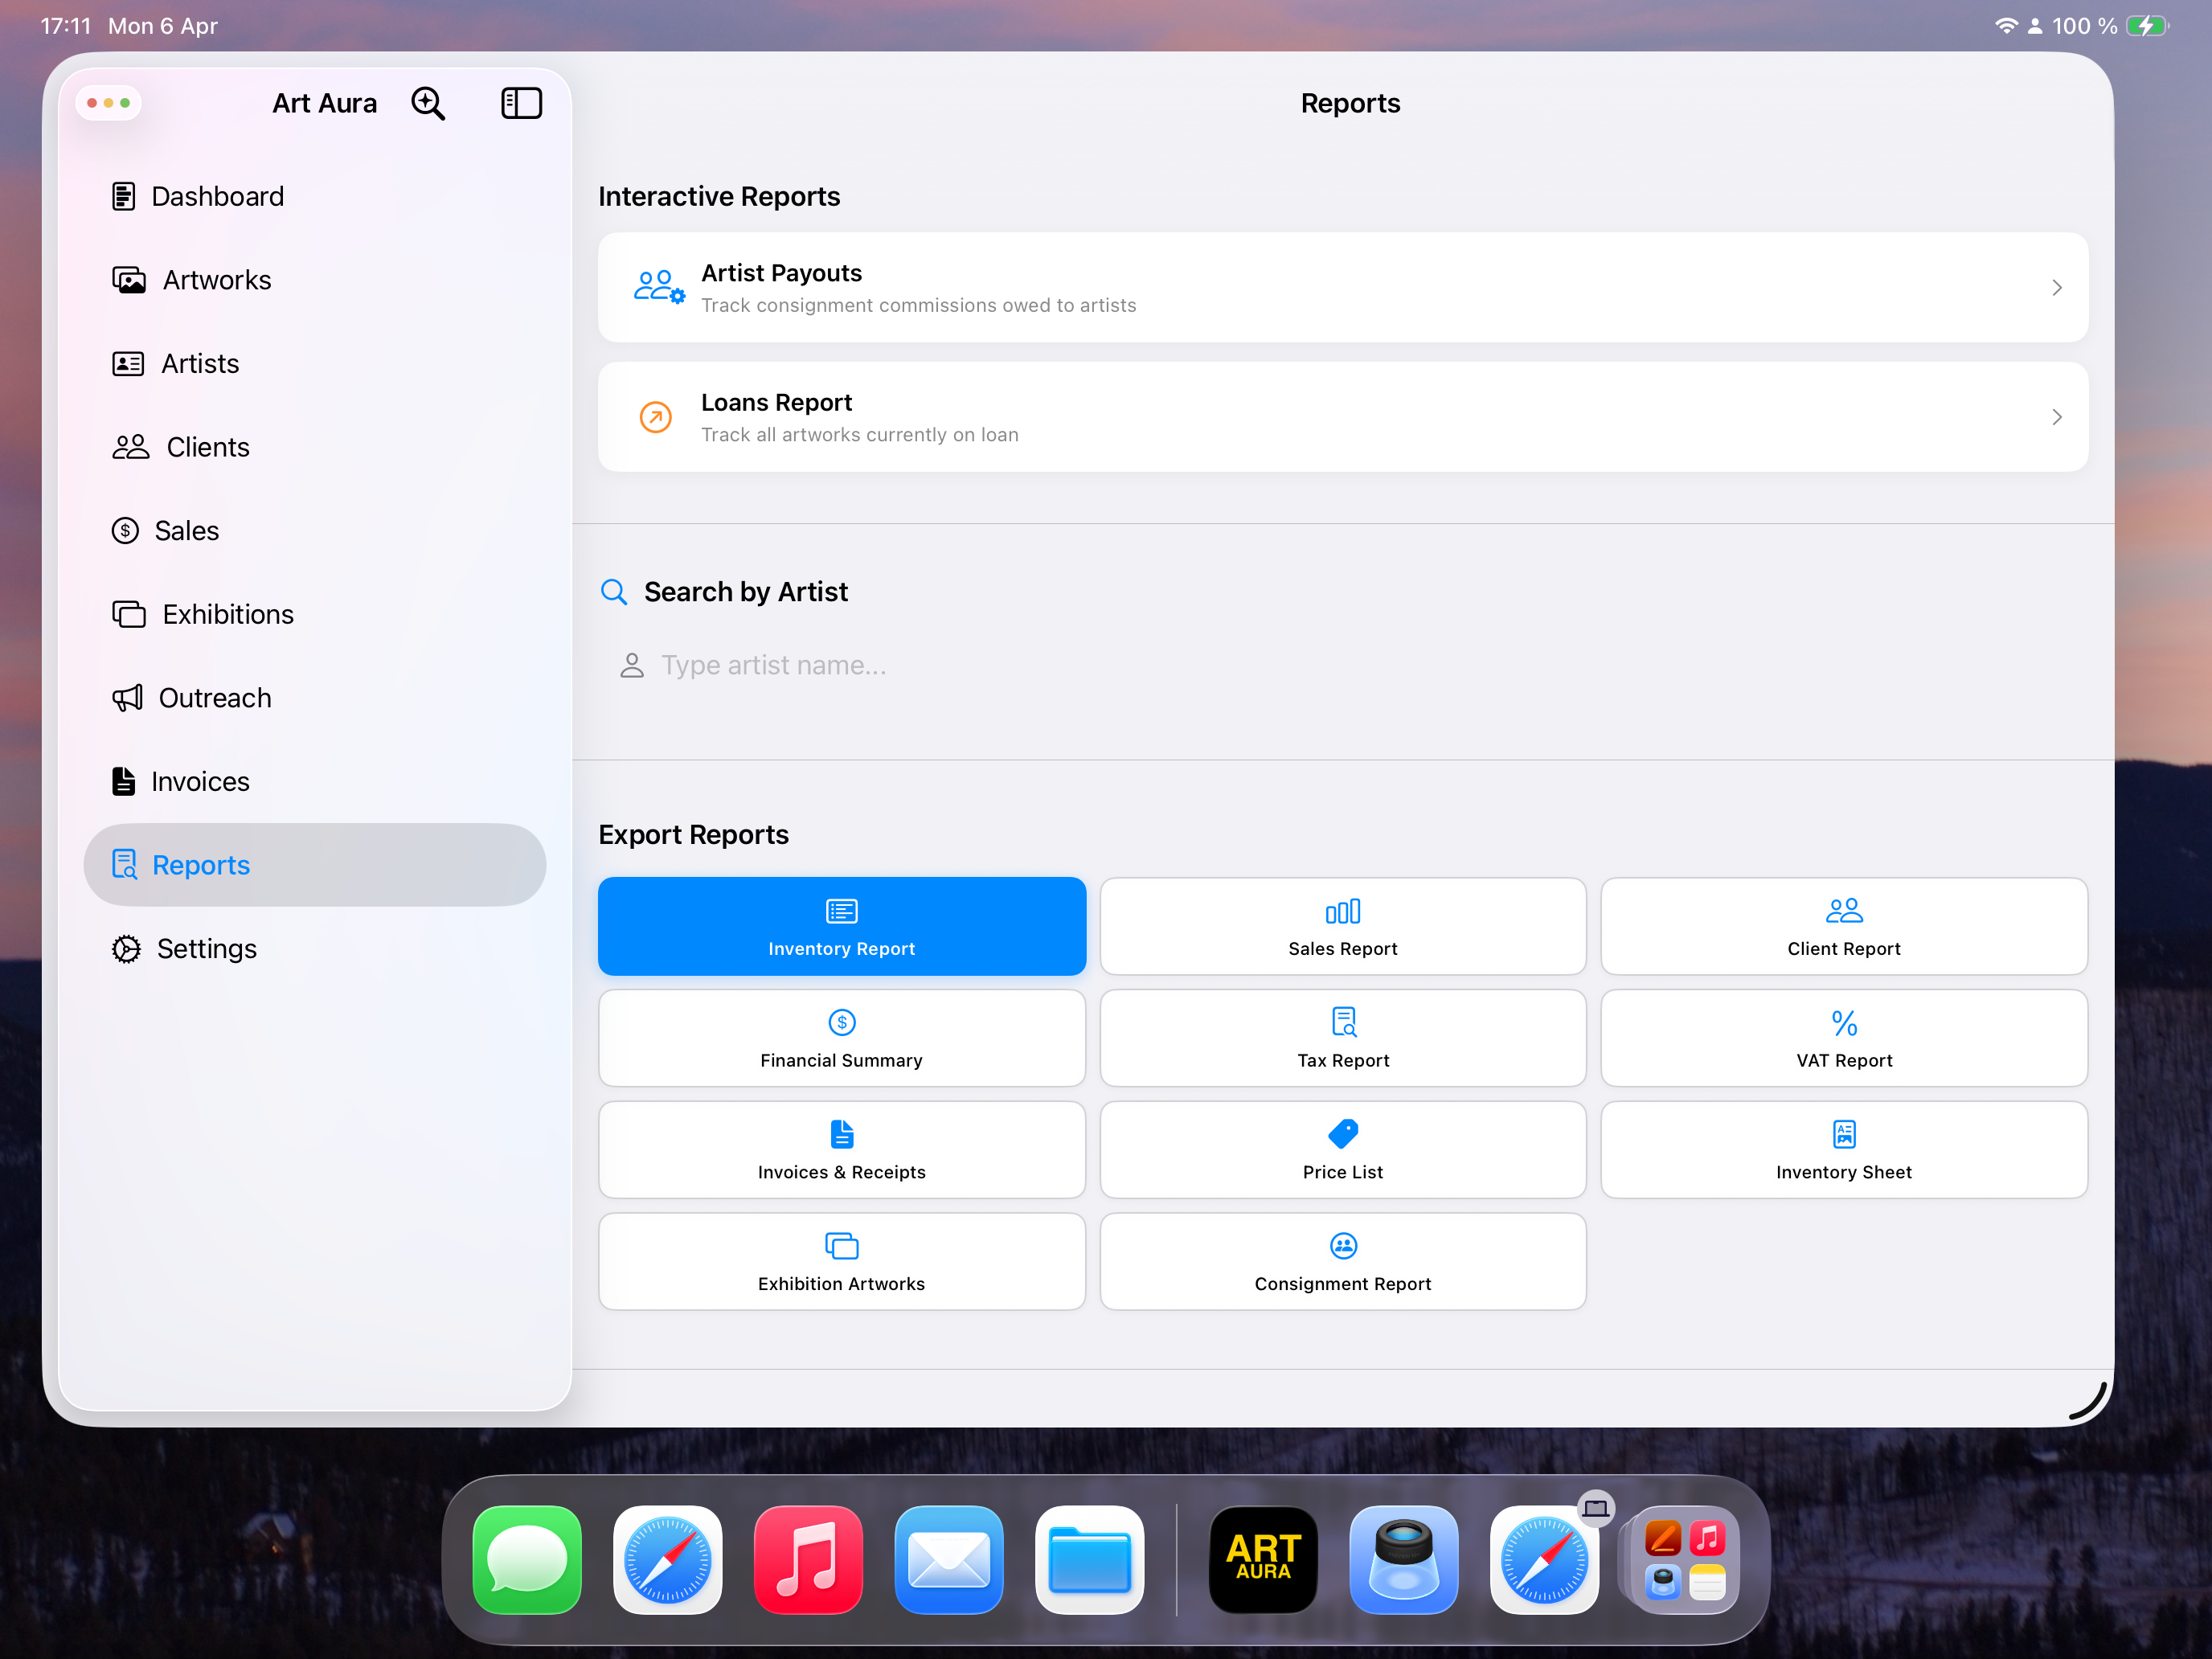Open Outreach from the sidebar
Screen dimensions: 2212x1659
(x=314, y=698)
